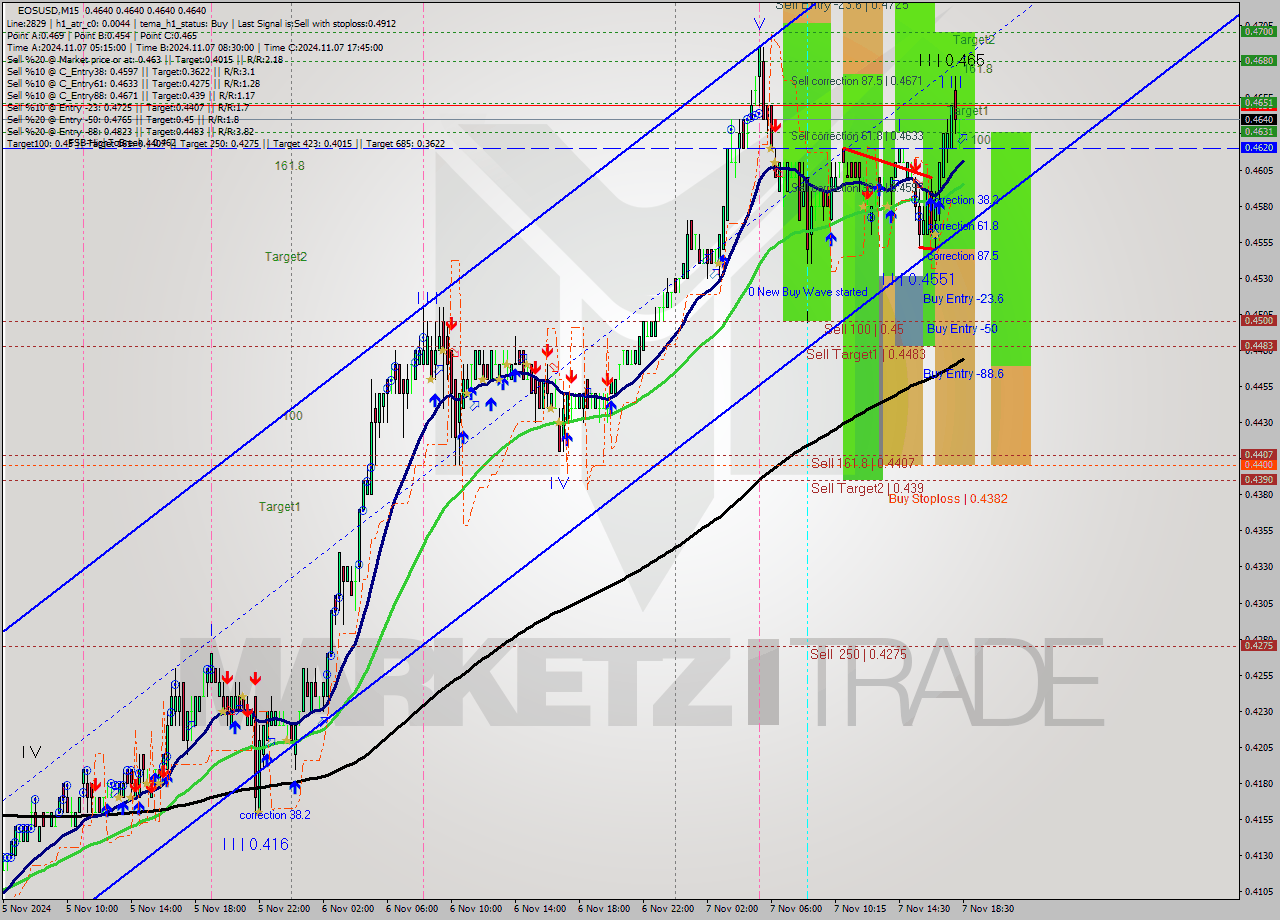Click the red 0.4275 price tag
This screenshot has height=920, width=1280.
pyautogui.click(x=1258, y=646)
